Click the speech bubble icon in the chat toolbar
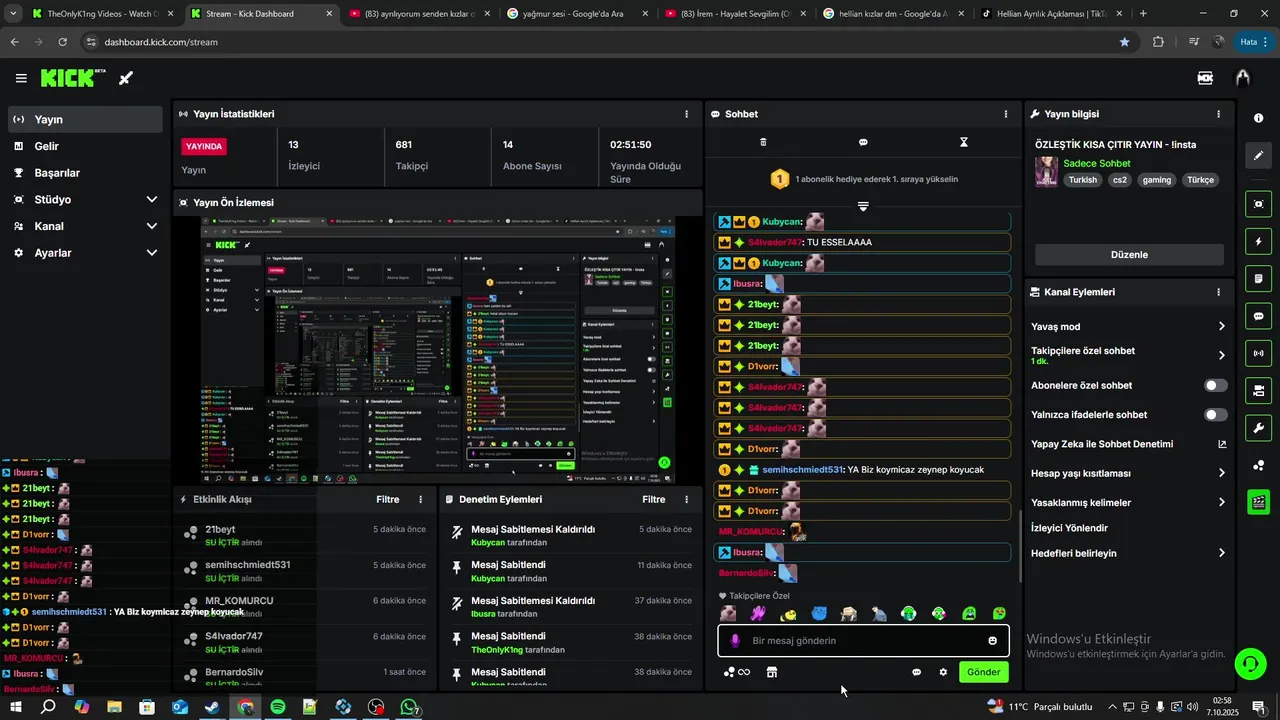The height and width of the screenshot is (720, 1280). point(863,142)
